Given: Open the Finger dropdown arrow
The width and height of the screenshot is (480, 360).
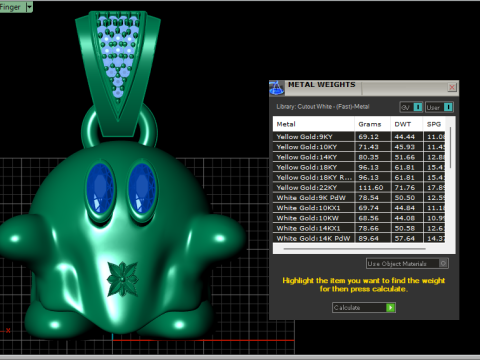Looking at the screenshot, I should tap(29, 7).
